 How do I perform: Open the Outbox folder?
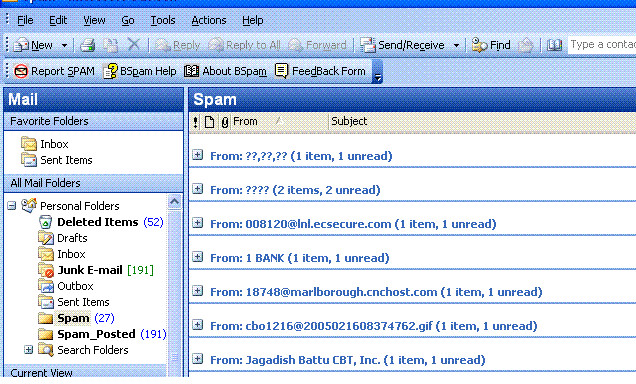[x=66, y=286]
